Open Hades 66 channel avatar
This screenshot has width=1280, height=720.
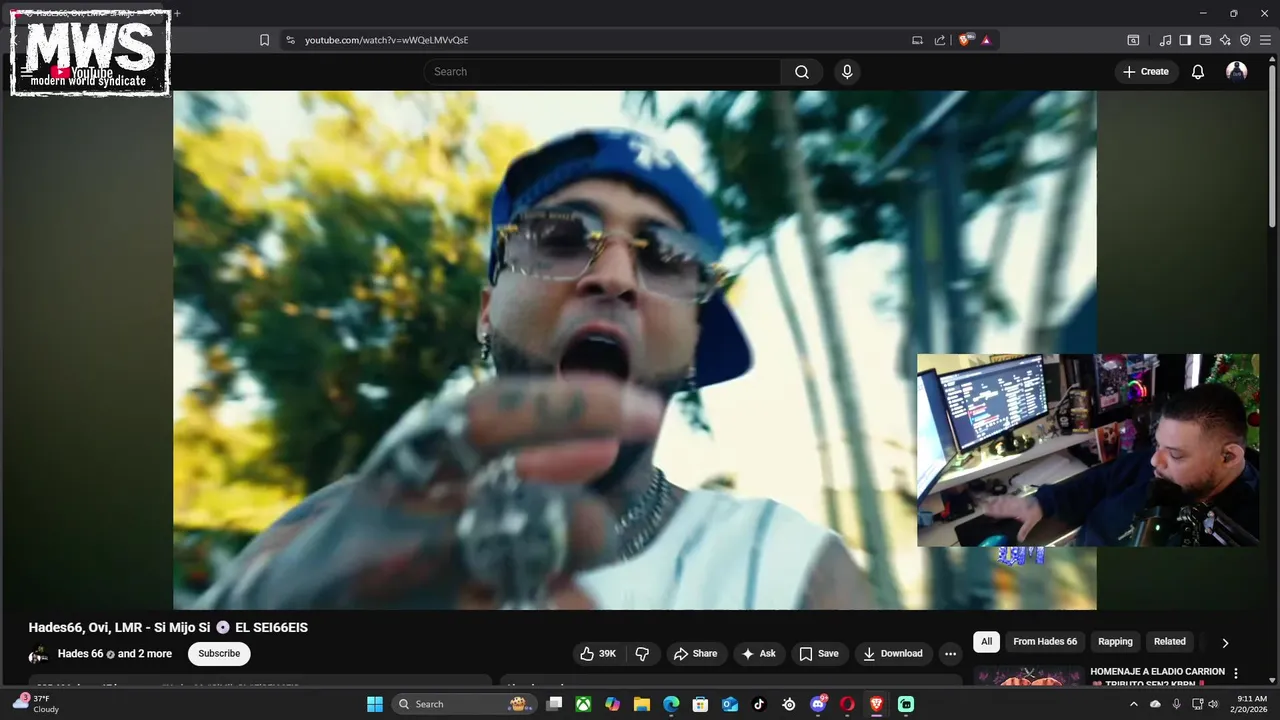click(38, 655)
